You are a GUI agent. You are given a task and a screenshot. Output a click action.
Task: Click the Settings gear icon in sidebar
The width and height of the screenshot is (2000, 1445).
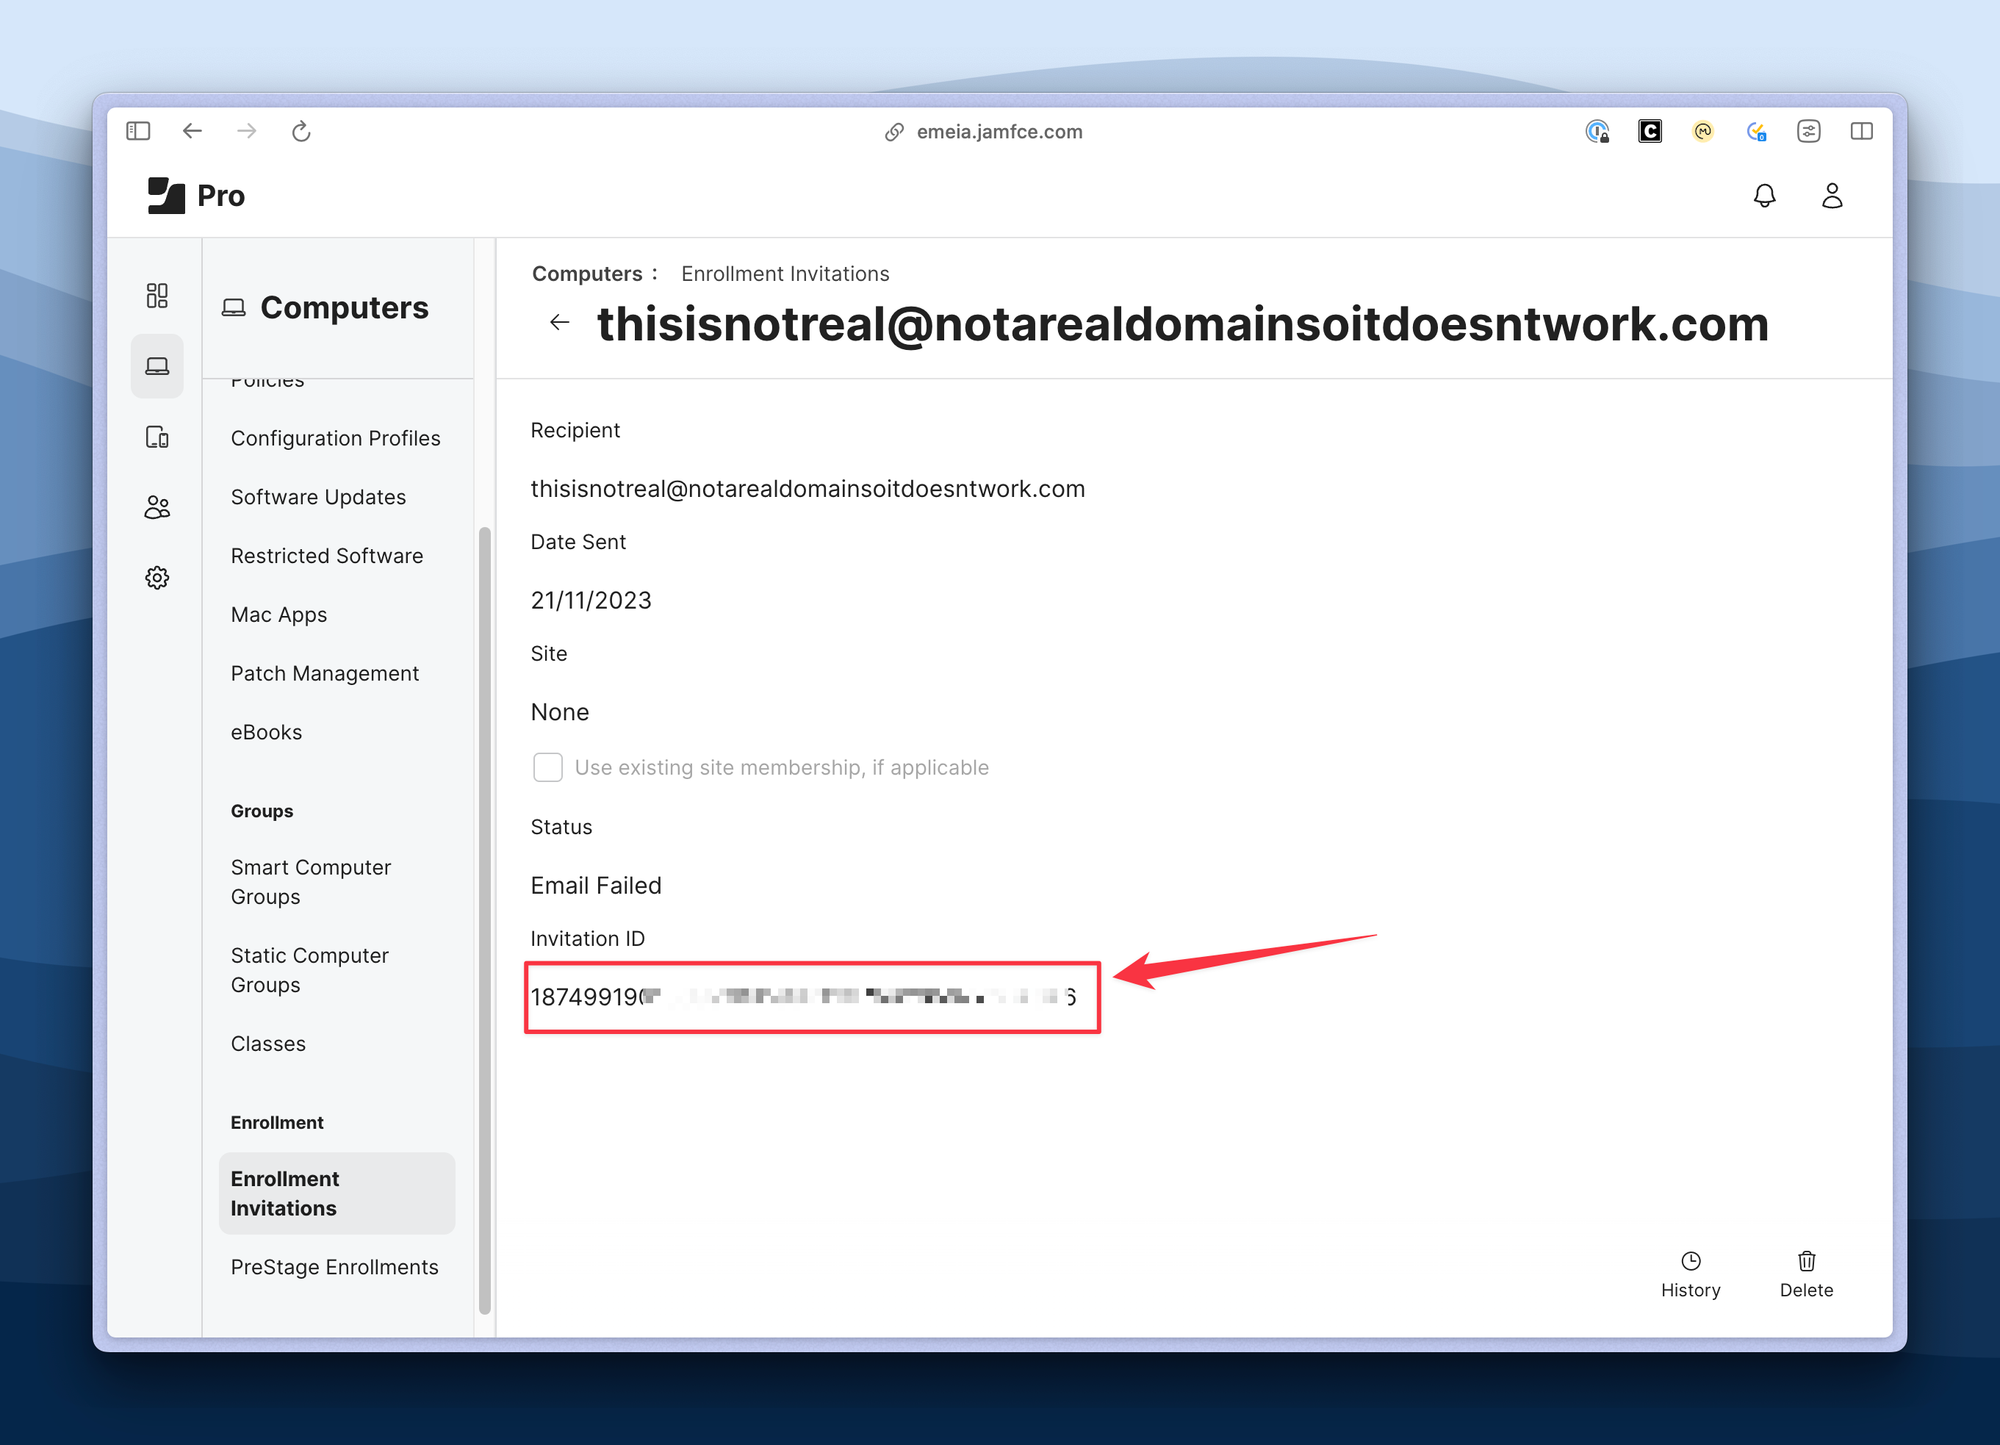coord(155,576)
